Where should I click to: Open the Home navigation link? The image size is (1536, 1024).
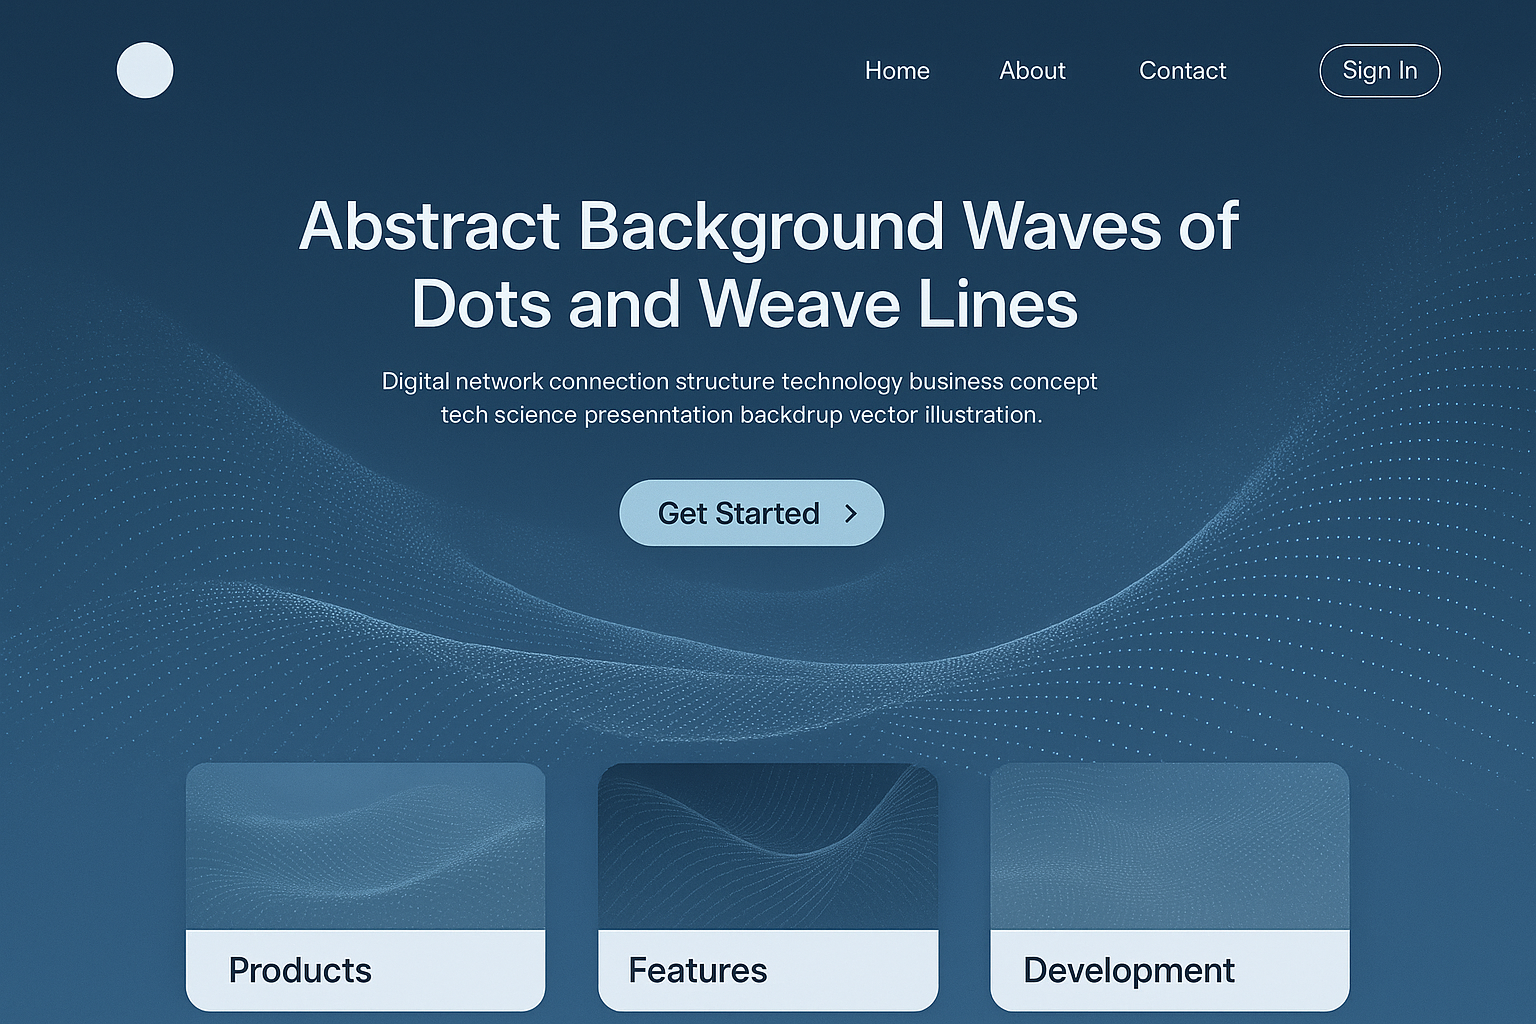point(897,71)
